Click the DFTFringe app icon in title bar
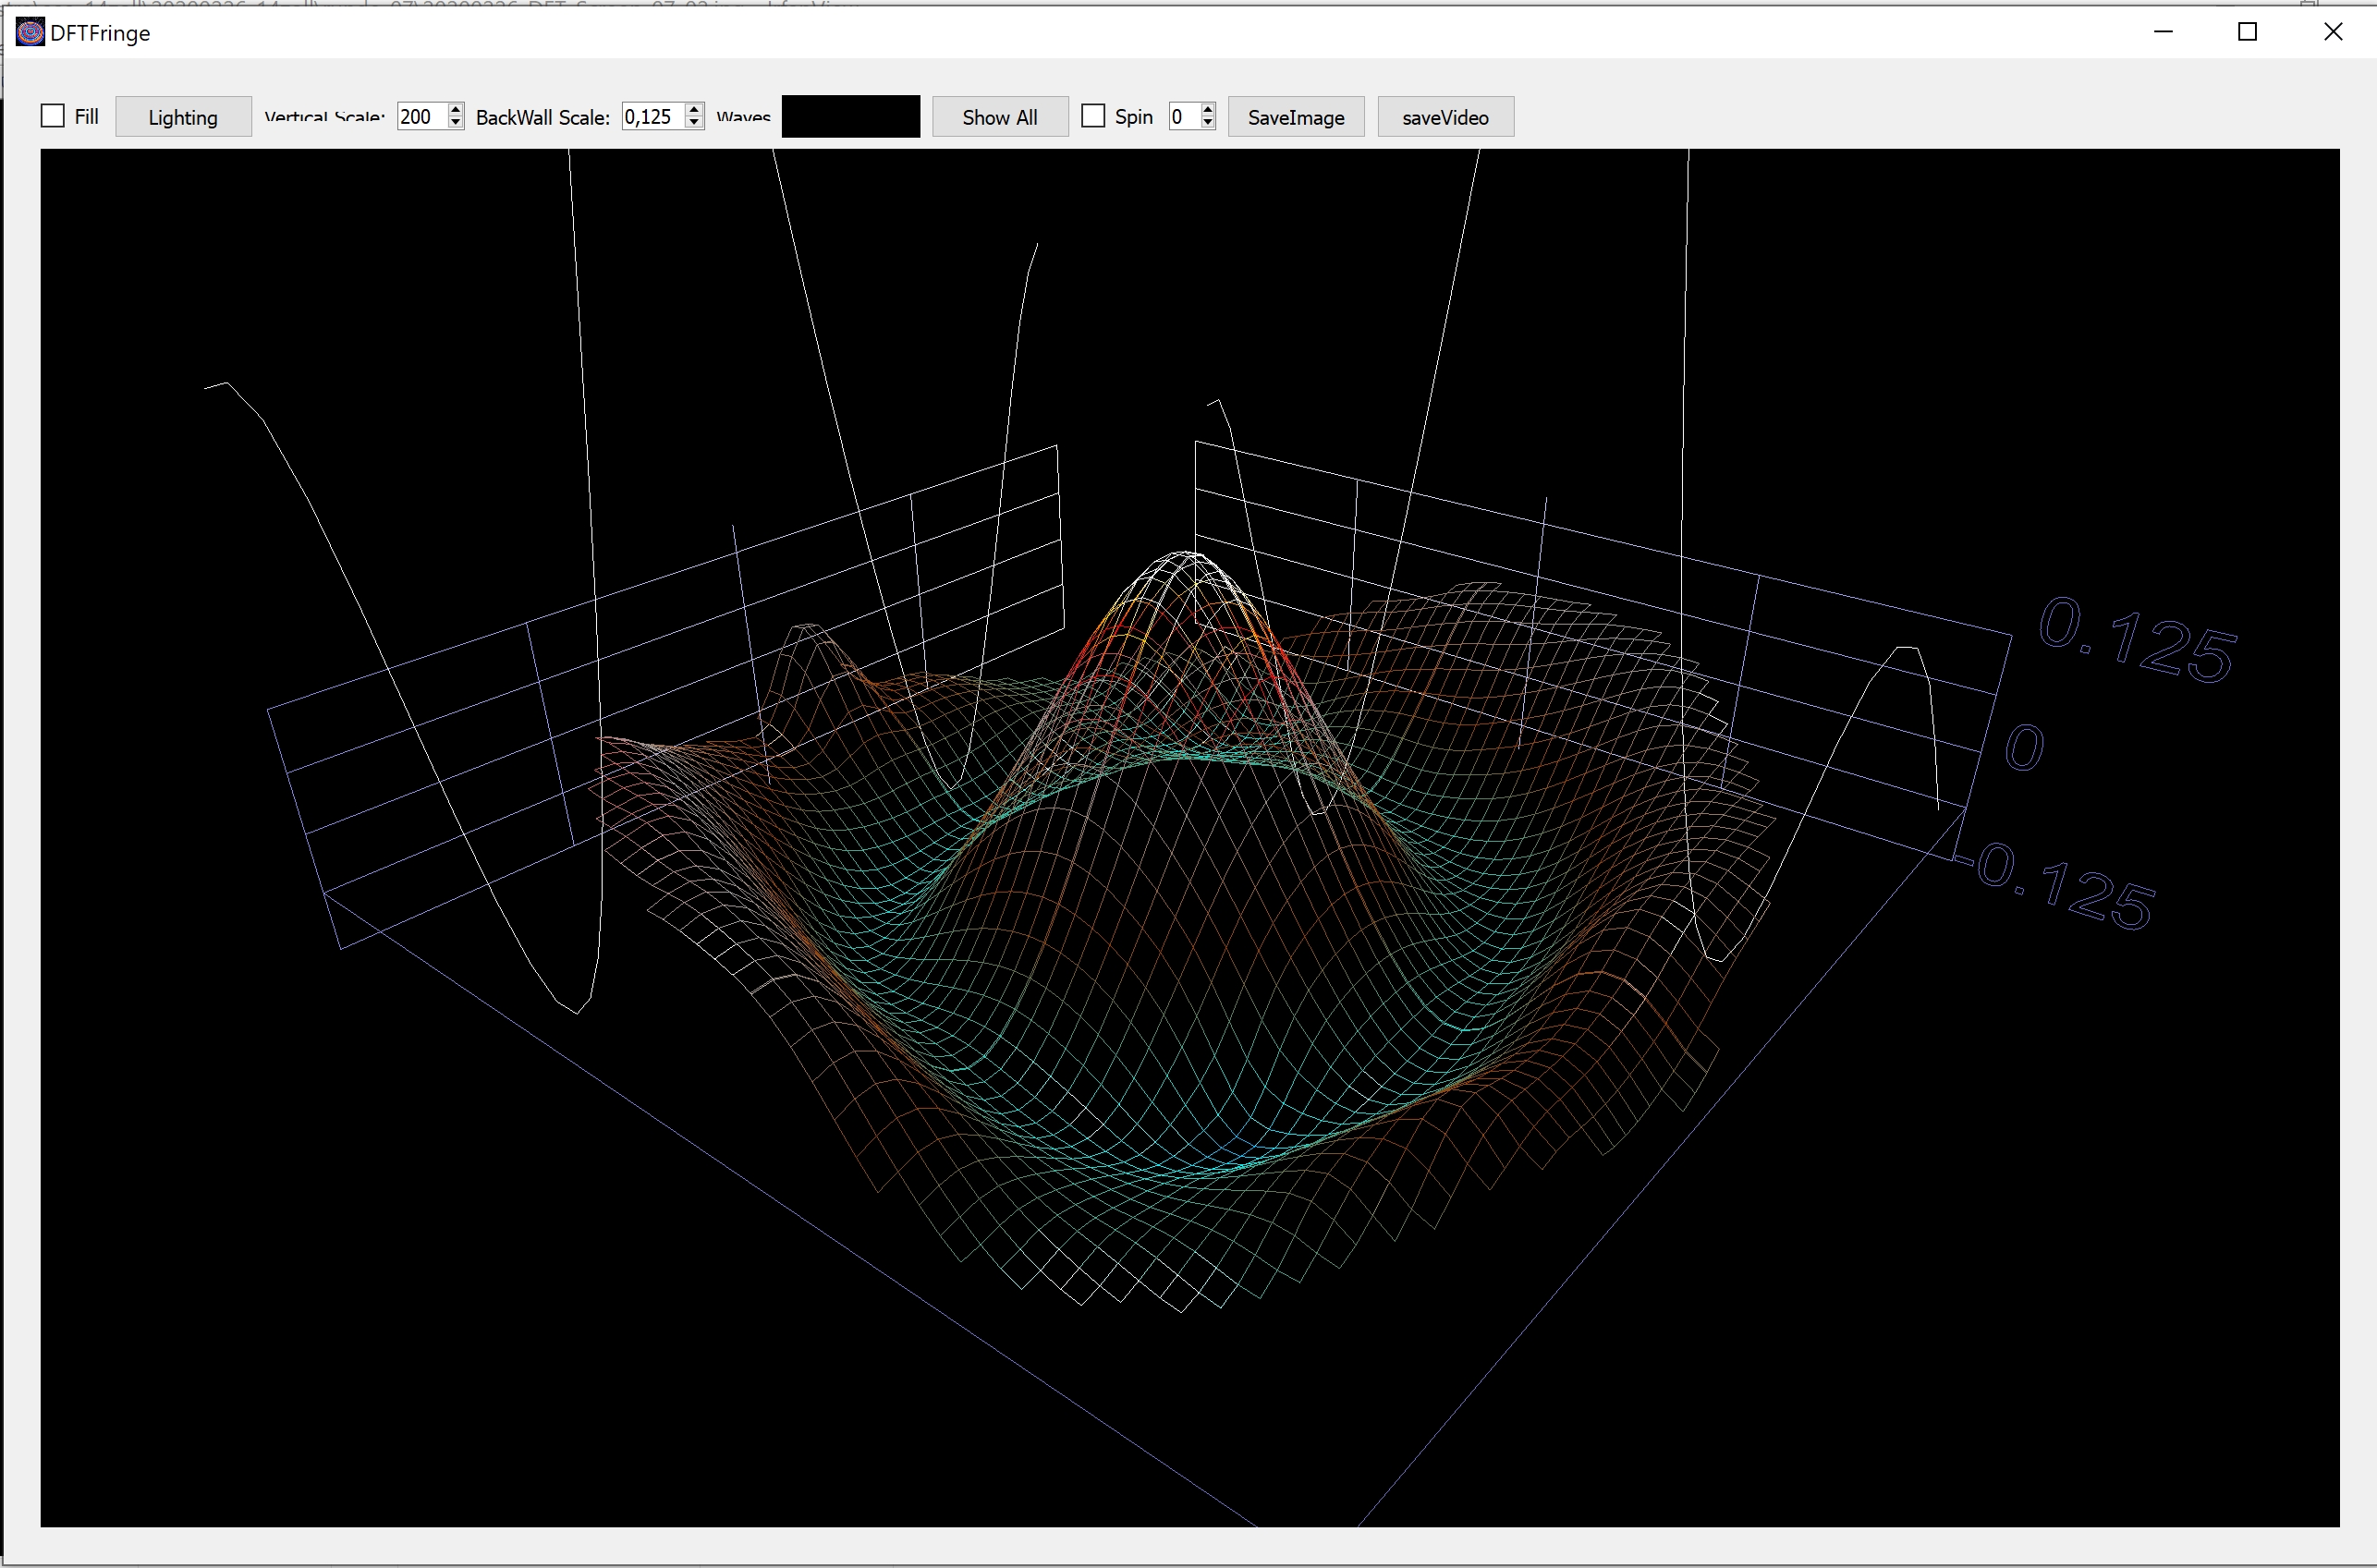 (30, 32)
